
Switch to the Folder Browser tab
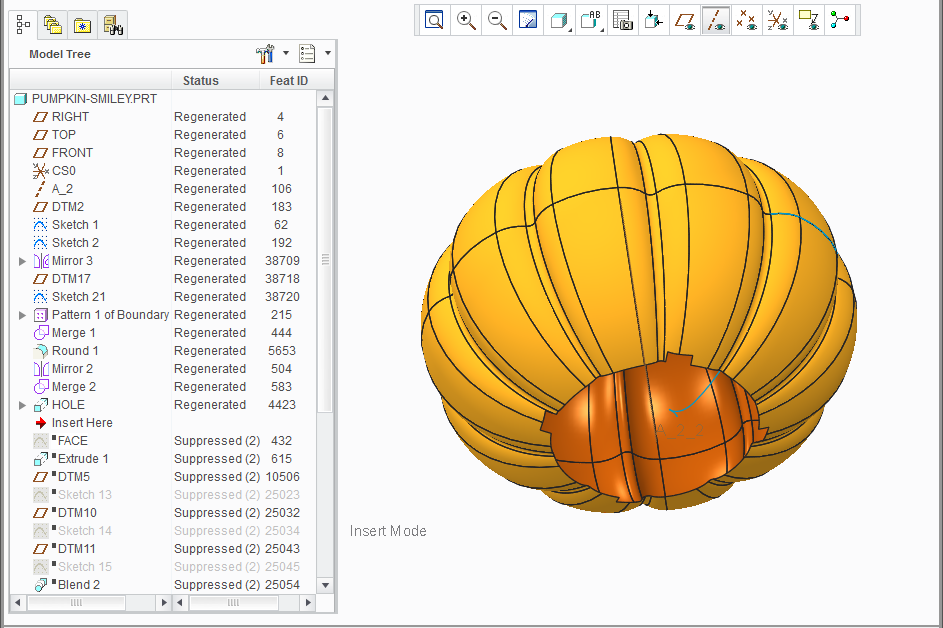[x=53, y=25]
